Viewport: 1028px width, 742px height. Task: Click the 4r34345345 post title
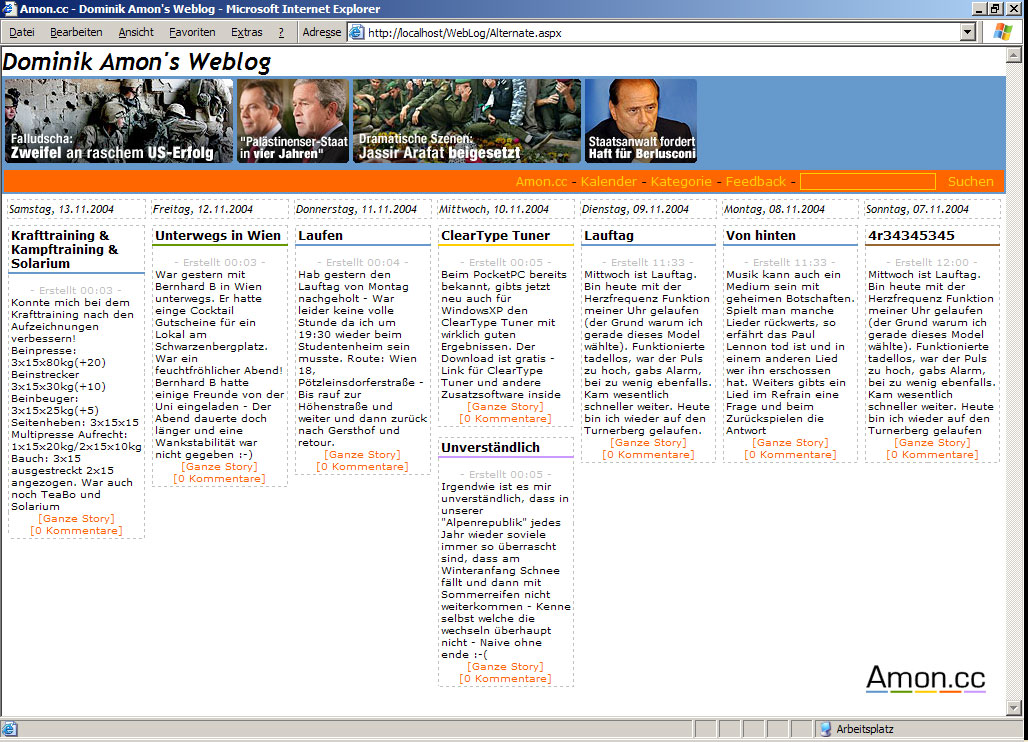pos(911,235)
